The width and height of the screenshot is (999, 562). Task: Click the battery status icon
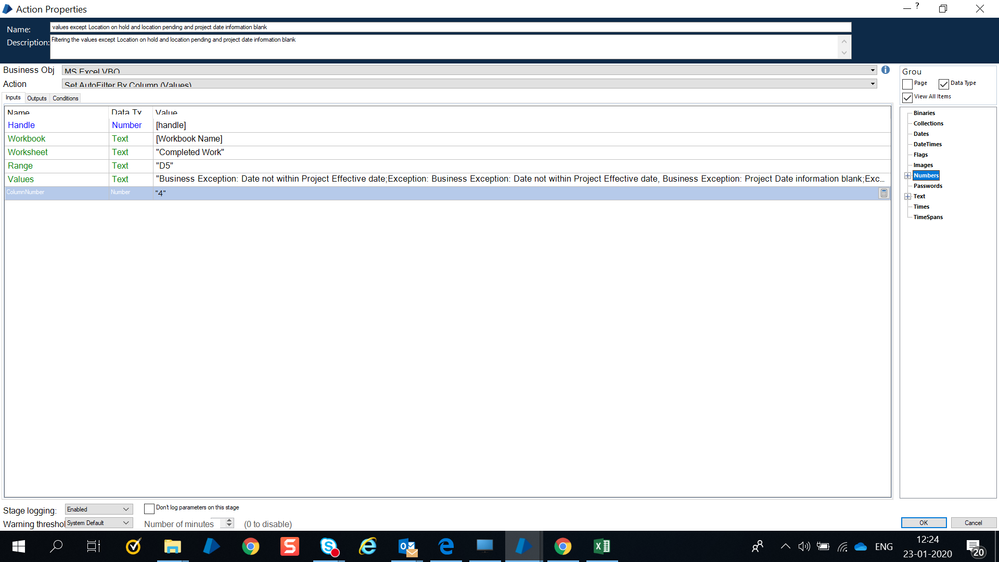click(823, 547)
